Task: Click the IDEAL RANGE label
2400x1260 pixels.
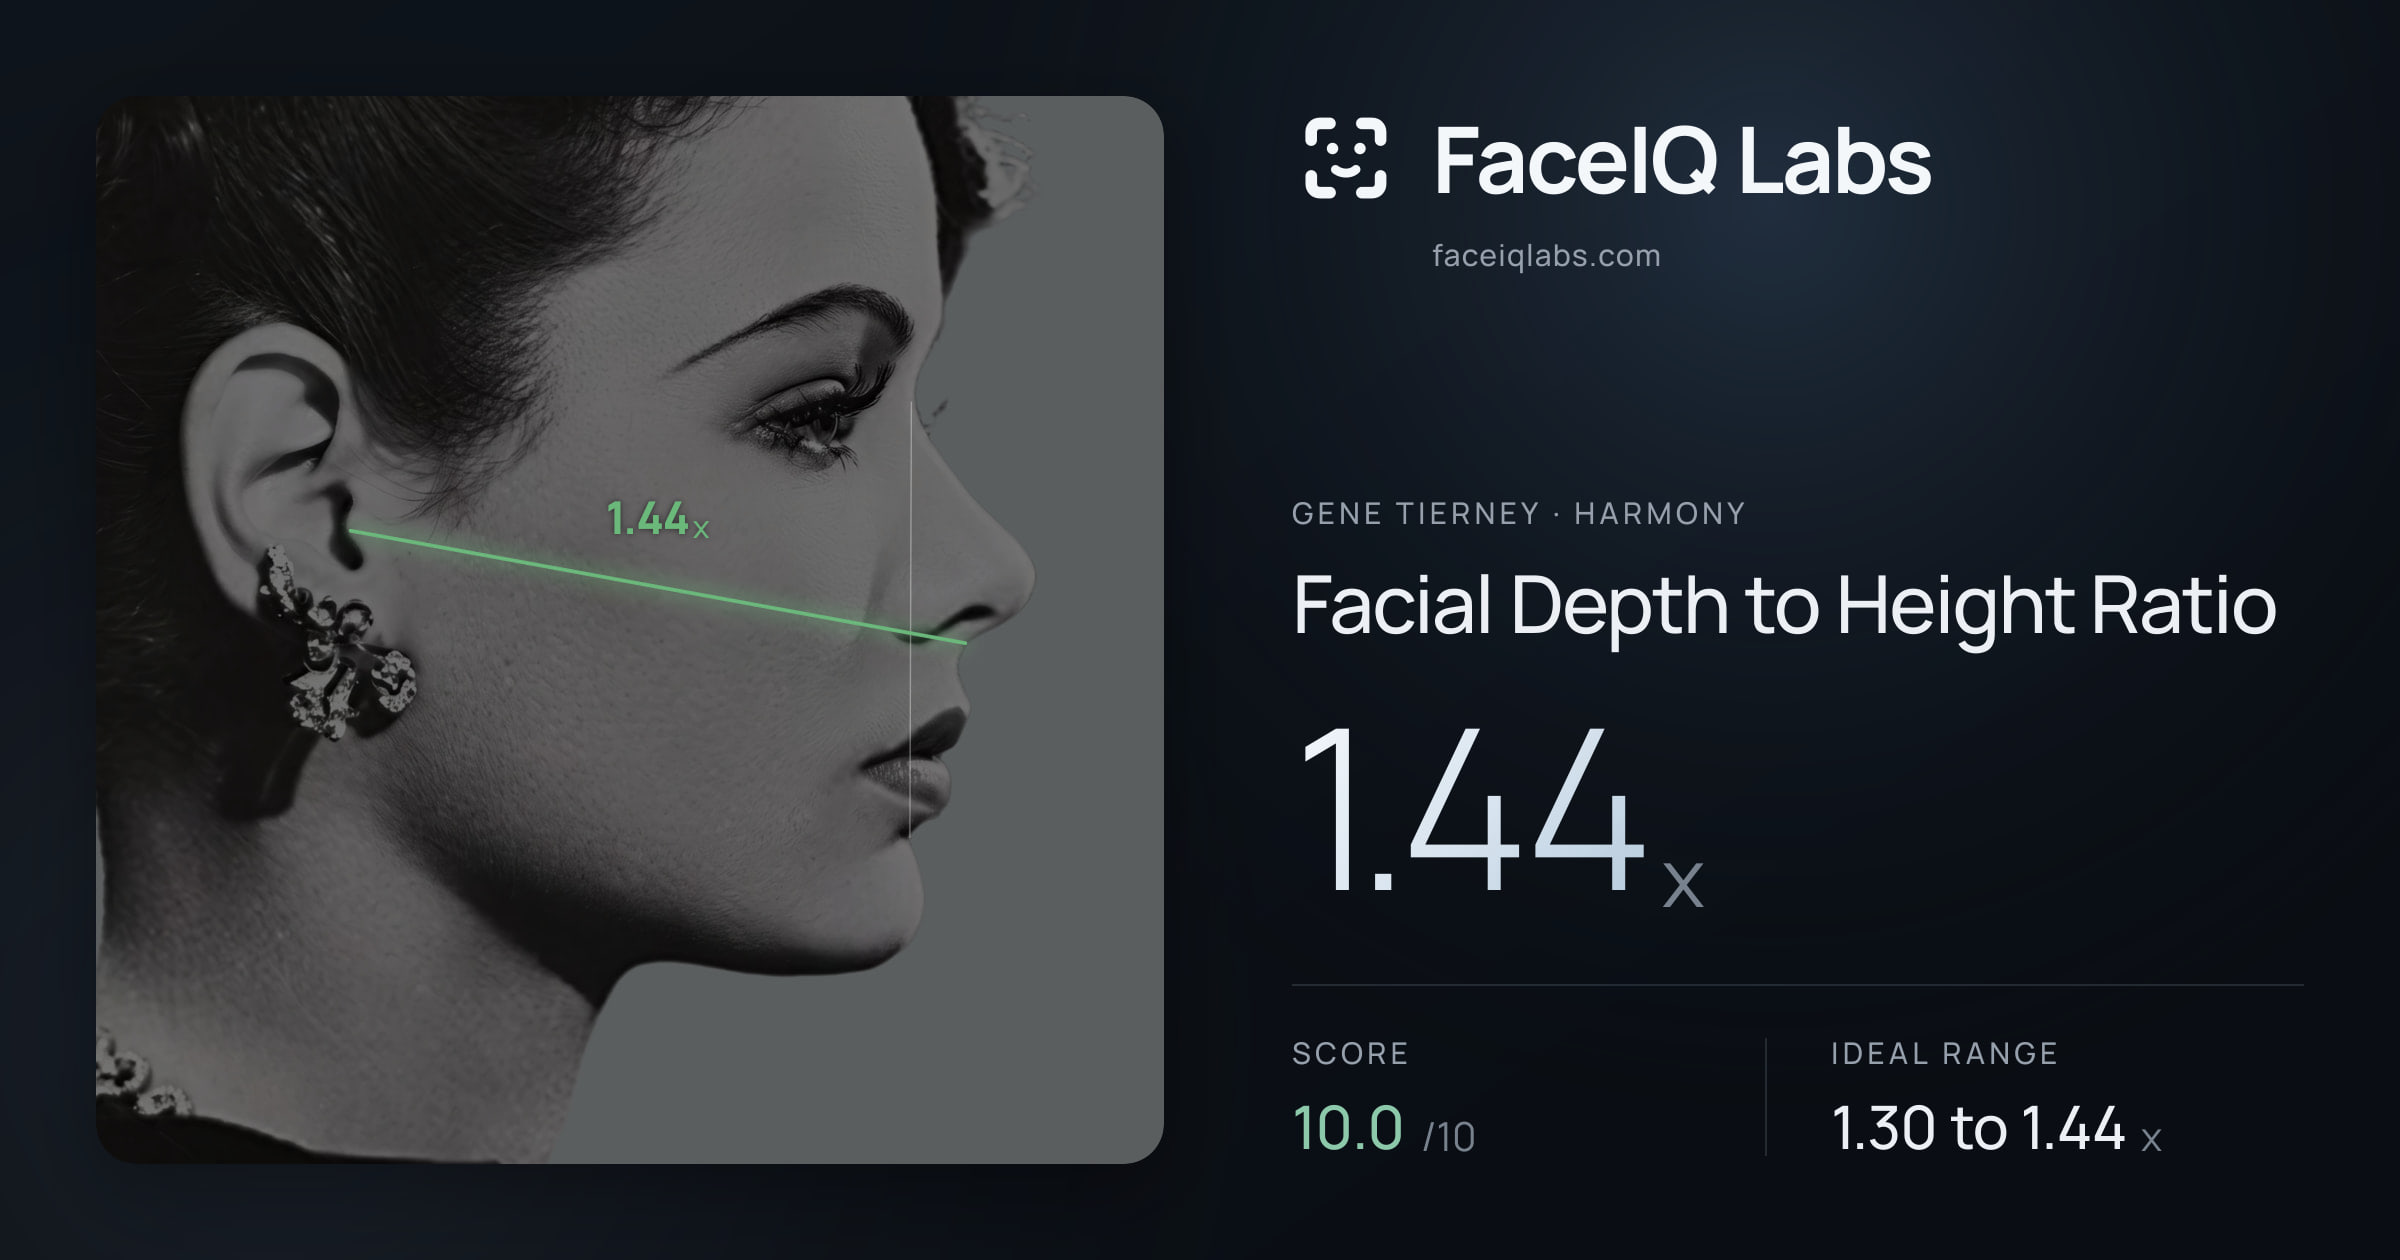Action: click(x=1944, y=1054)
